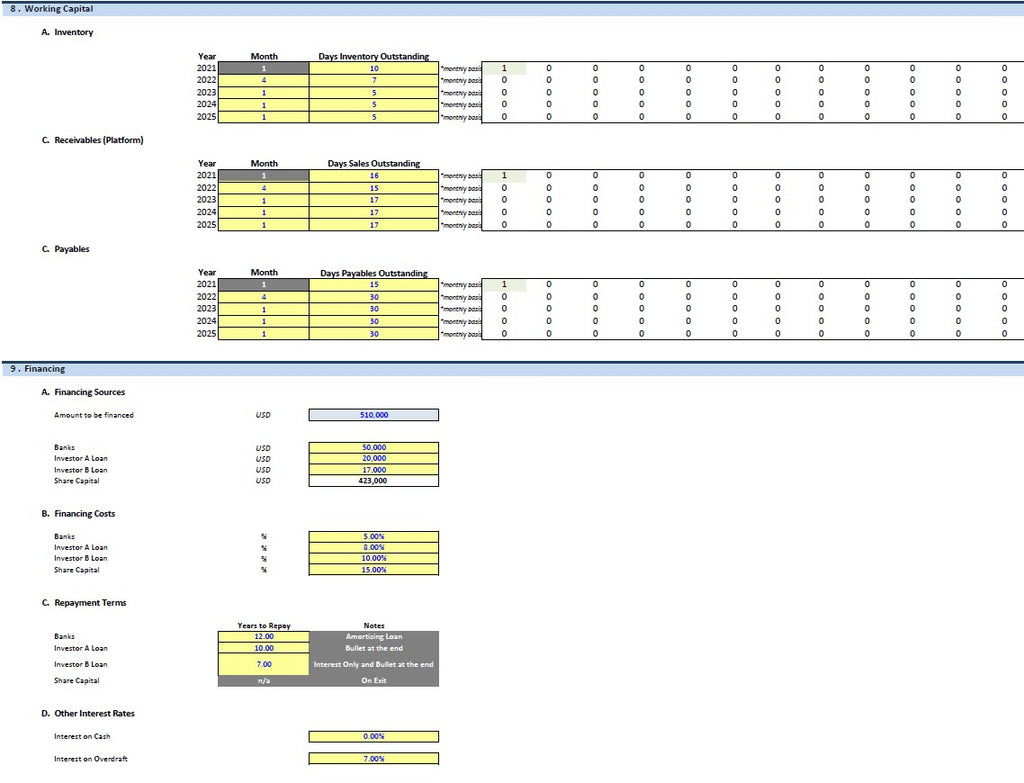This screenshot has width=1024, height=783.
Task: Click the 2021 Days Inventory Outstanding cell
Action: pyautogui.click(x=374, y=68)
